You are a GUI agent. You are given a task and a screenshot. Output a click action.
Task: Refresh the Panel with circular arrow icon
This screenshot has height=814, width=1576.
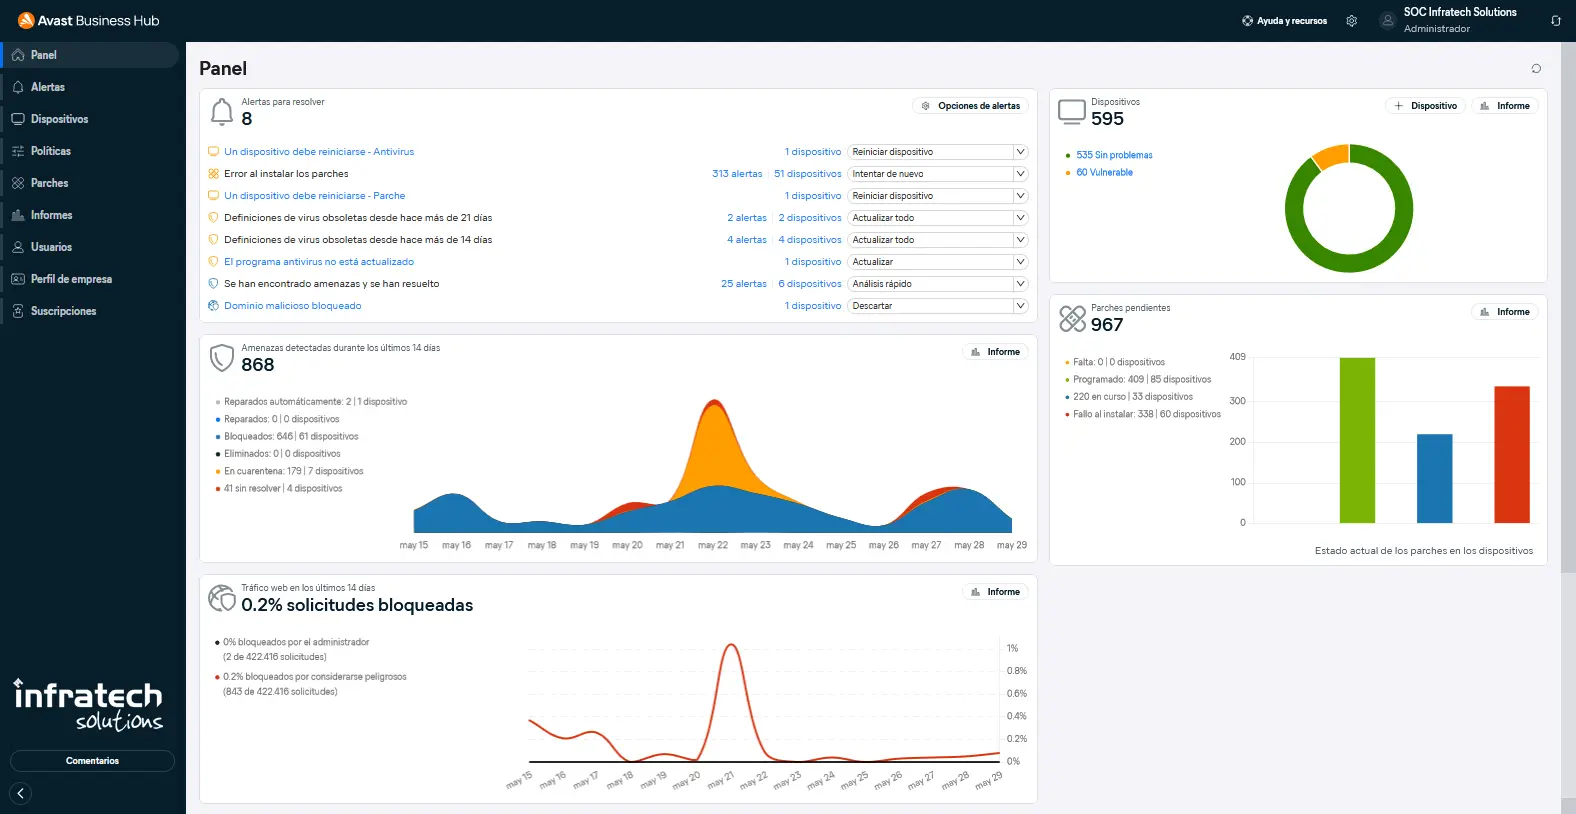[1536, 68]
